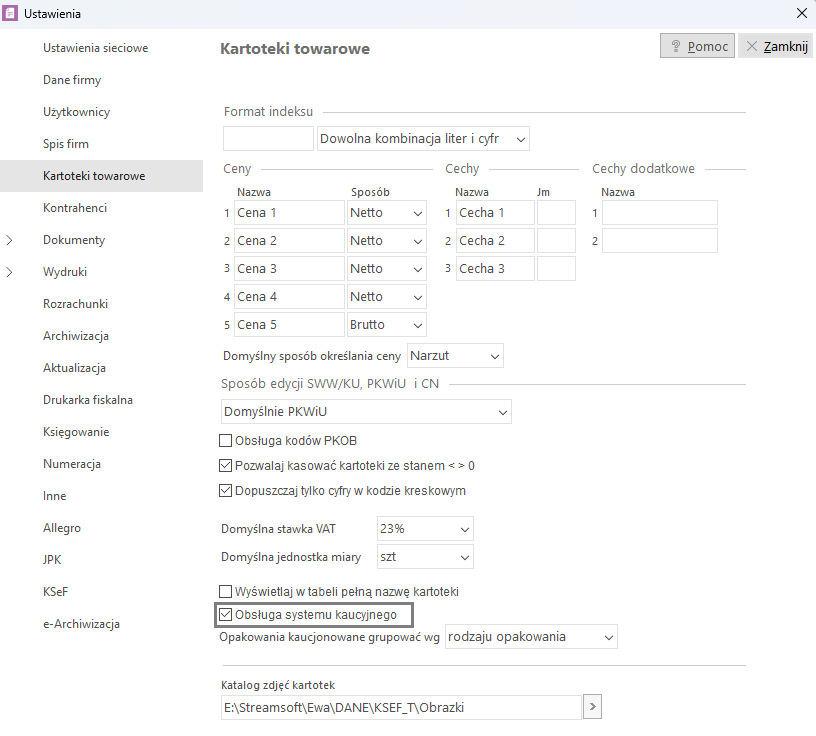Screen dimensions: 816x736
Task: Uncheck Obsługa systemu kaucyjnego
Action: pos(225,614)
